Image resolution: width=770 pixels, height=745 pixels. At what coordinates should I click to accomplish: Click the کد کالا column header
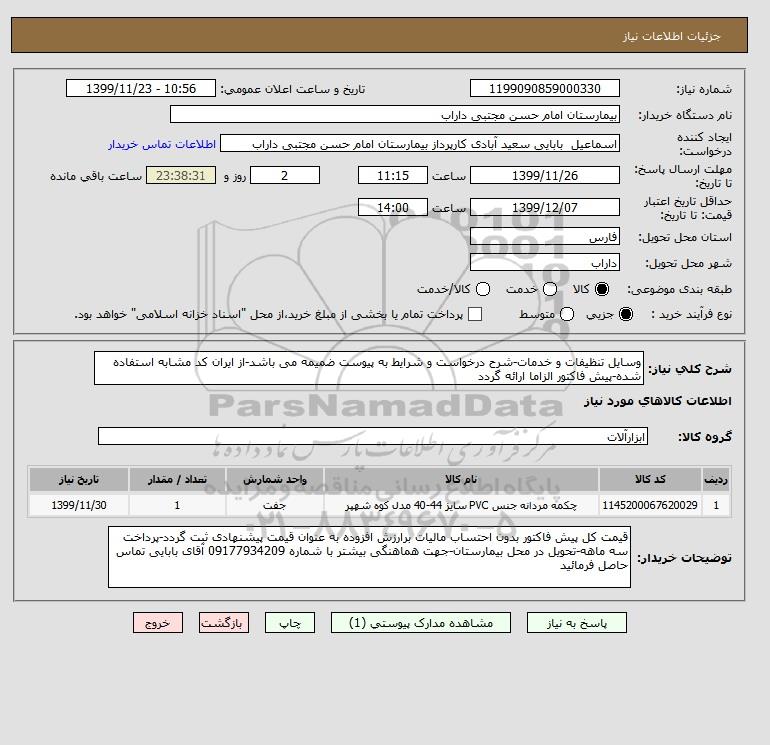coord(650,479)
